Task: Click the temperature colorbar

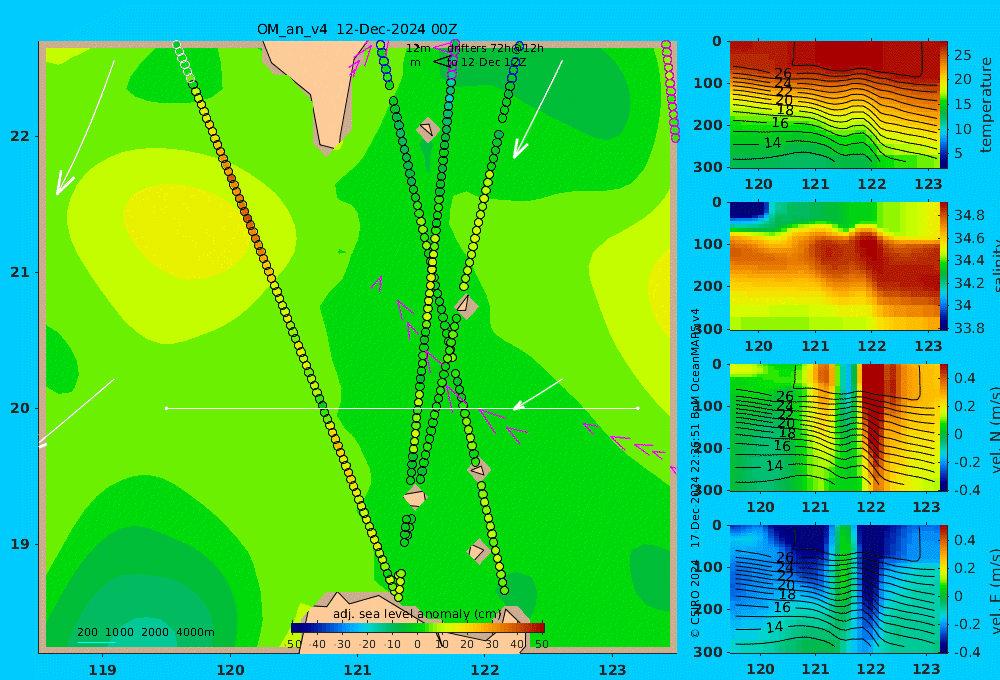Action: point(943,105)
